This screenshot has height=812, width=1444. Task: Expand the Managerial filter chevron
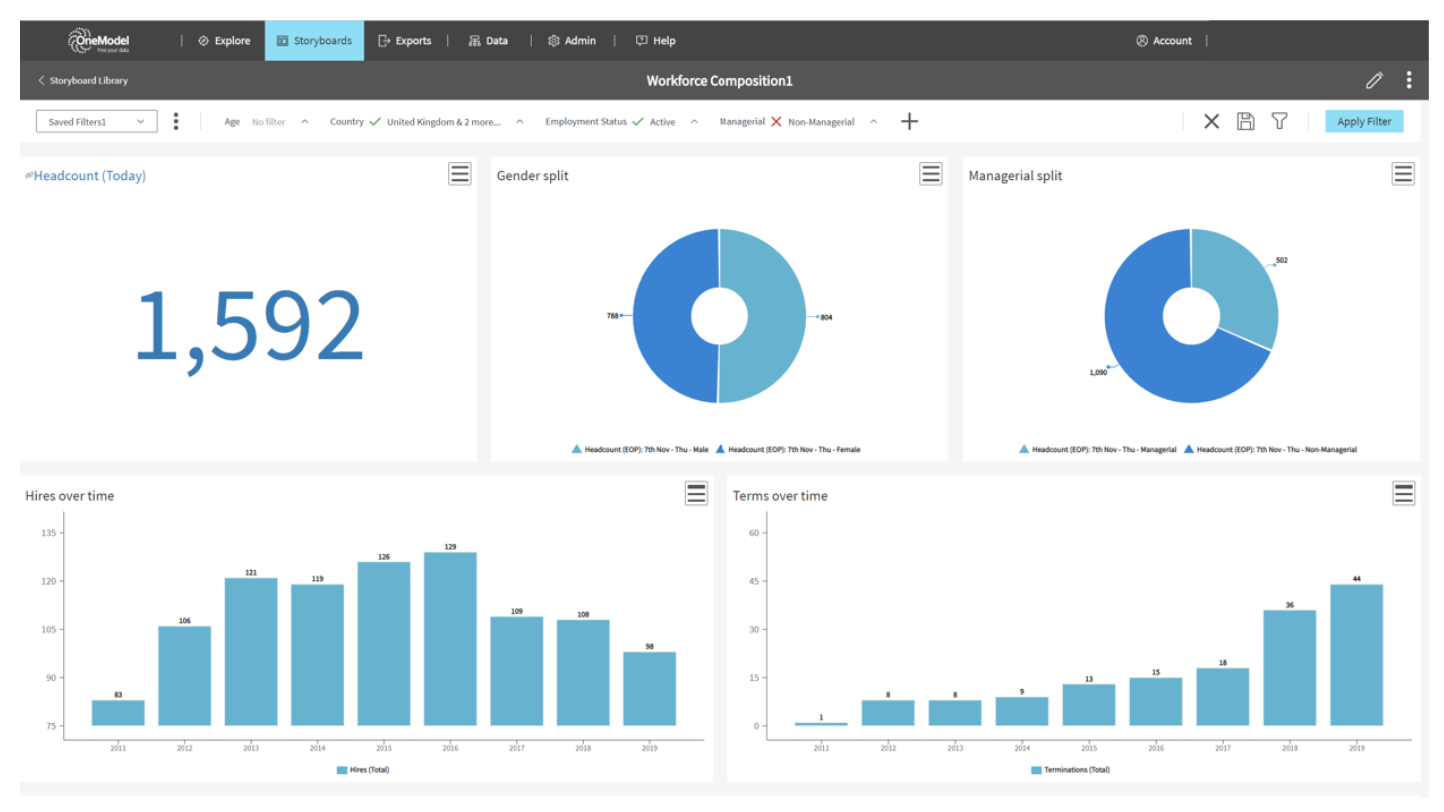[x=873, y=122]
